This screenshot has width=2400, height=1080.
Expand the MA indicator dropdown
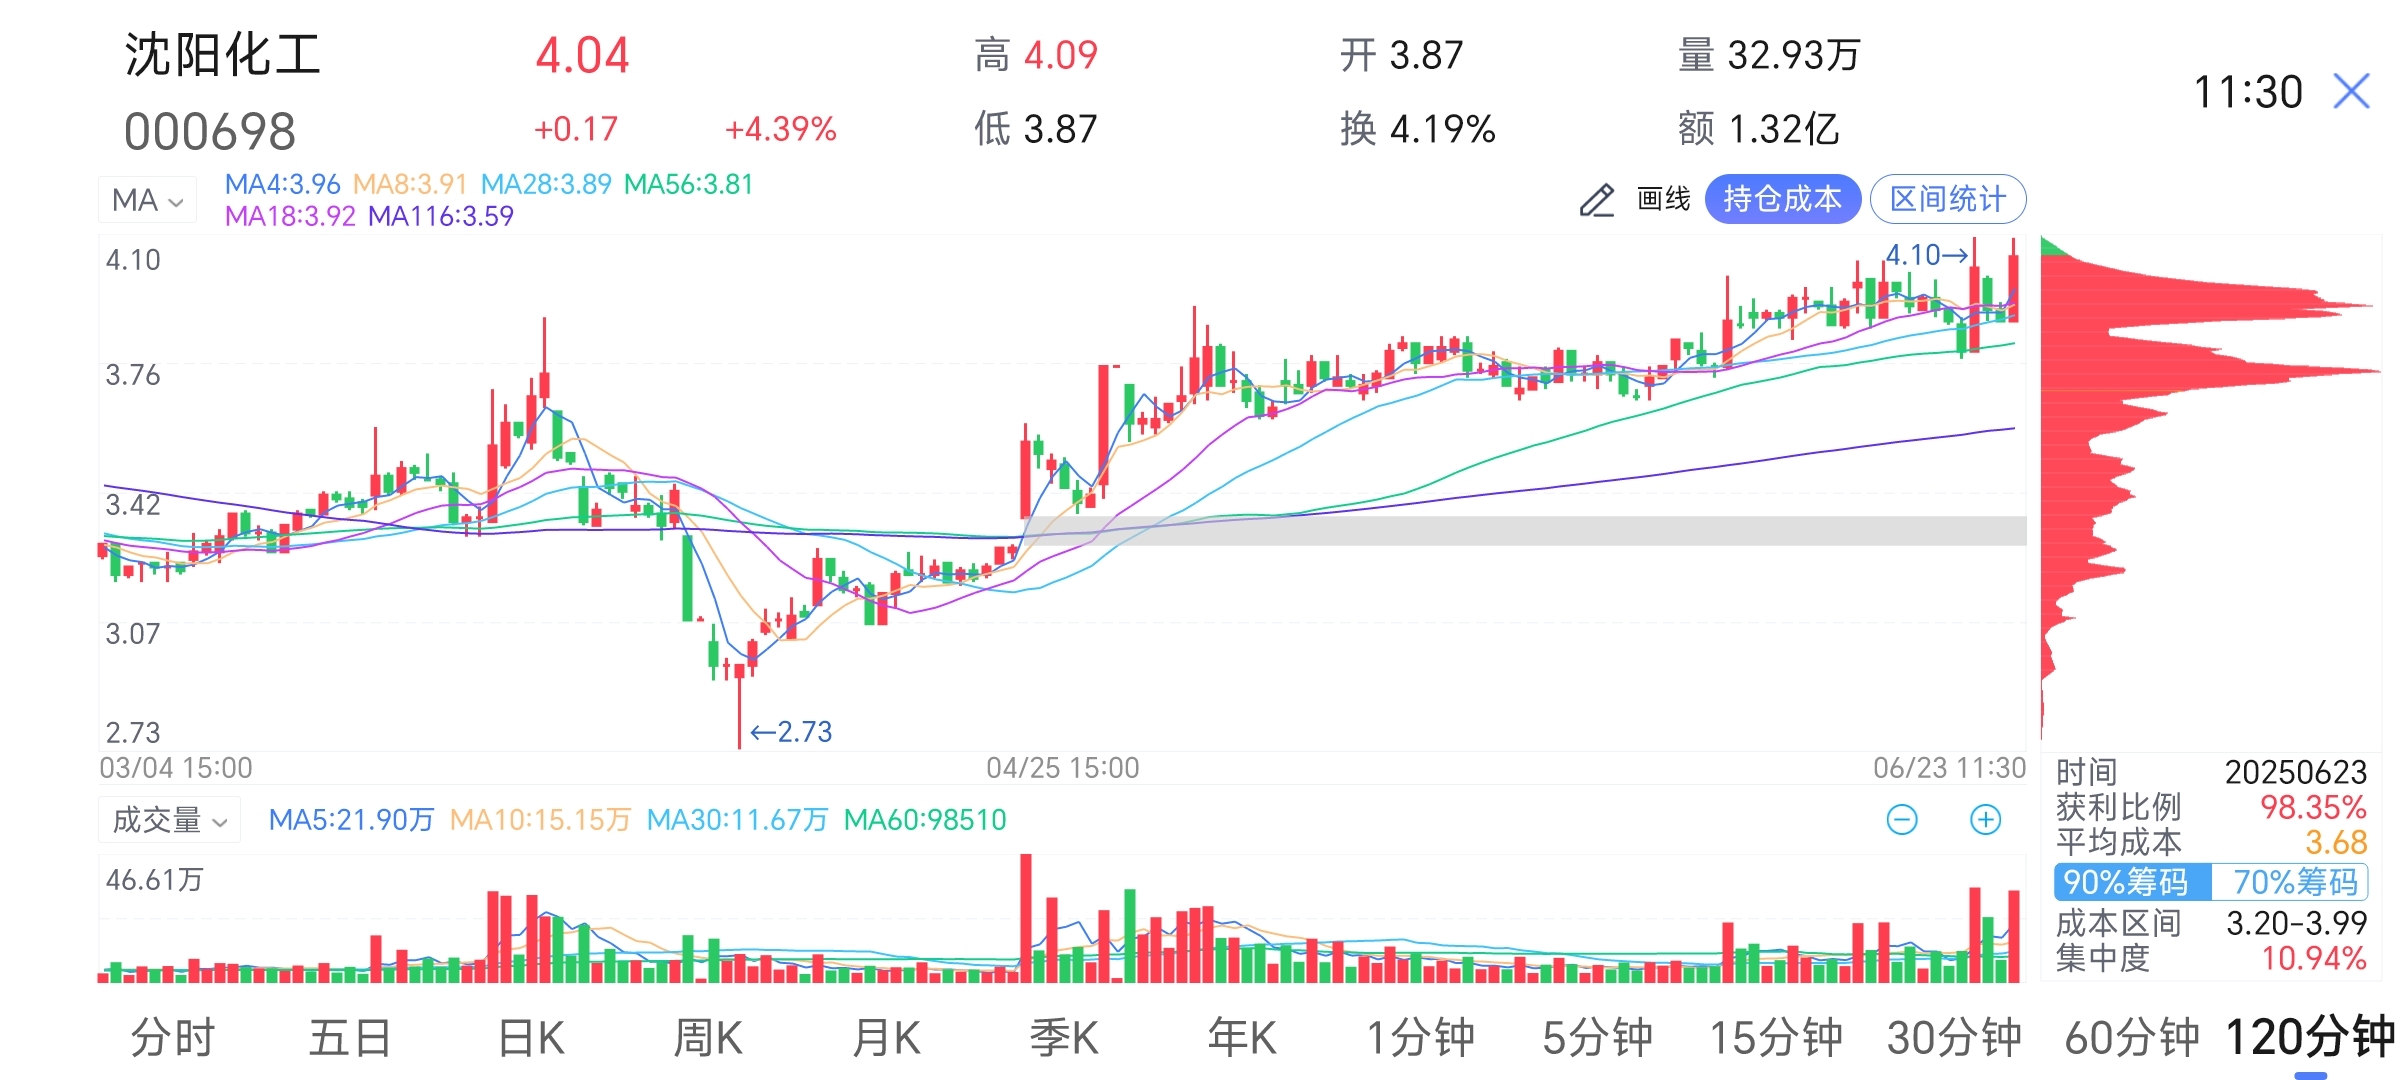(x=147, y=200)
